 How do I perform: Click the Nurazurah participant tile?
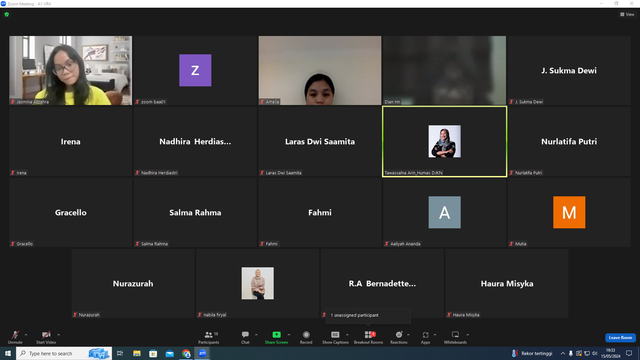(133, 283)
